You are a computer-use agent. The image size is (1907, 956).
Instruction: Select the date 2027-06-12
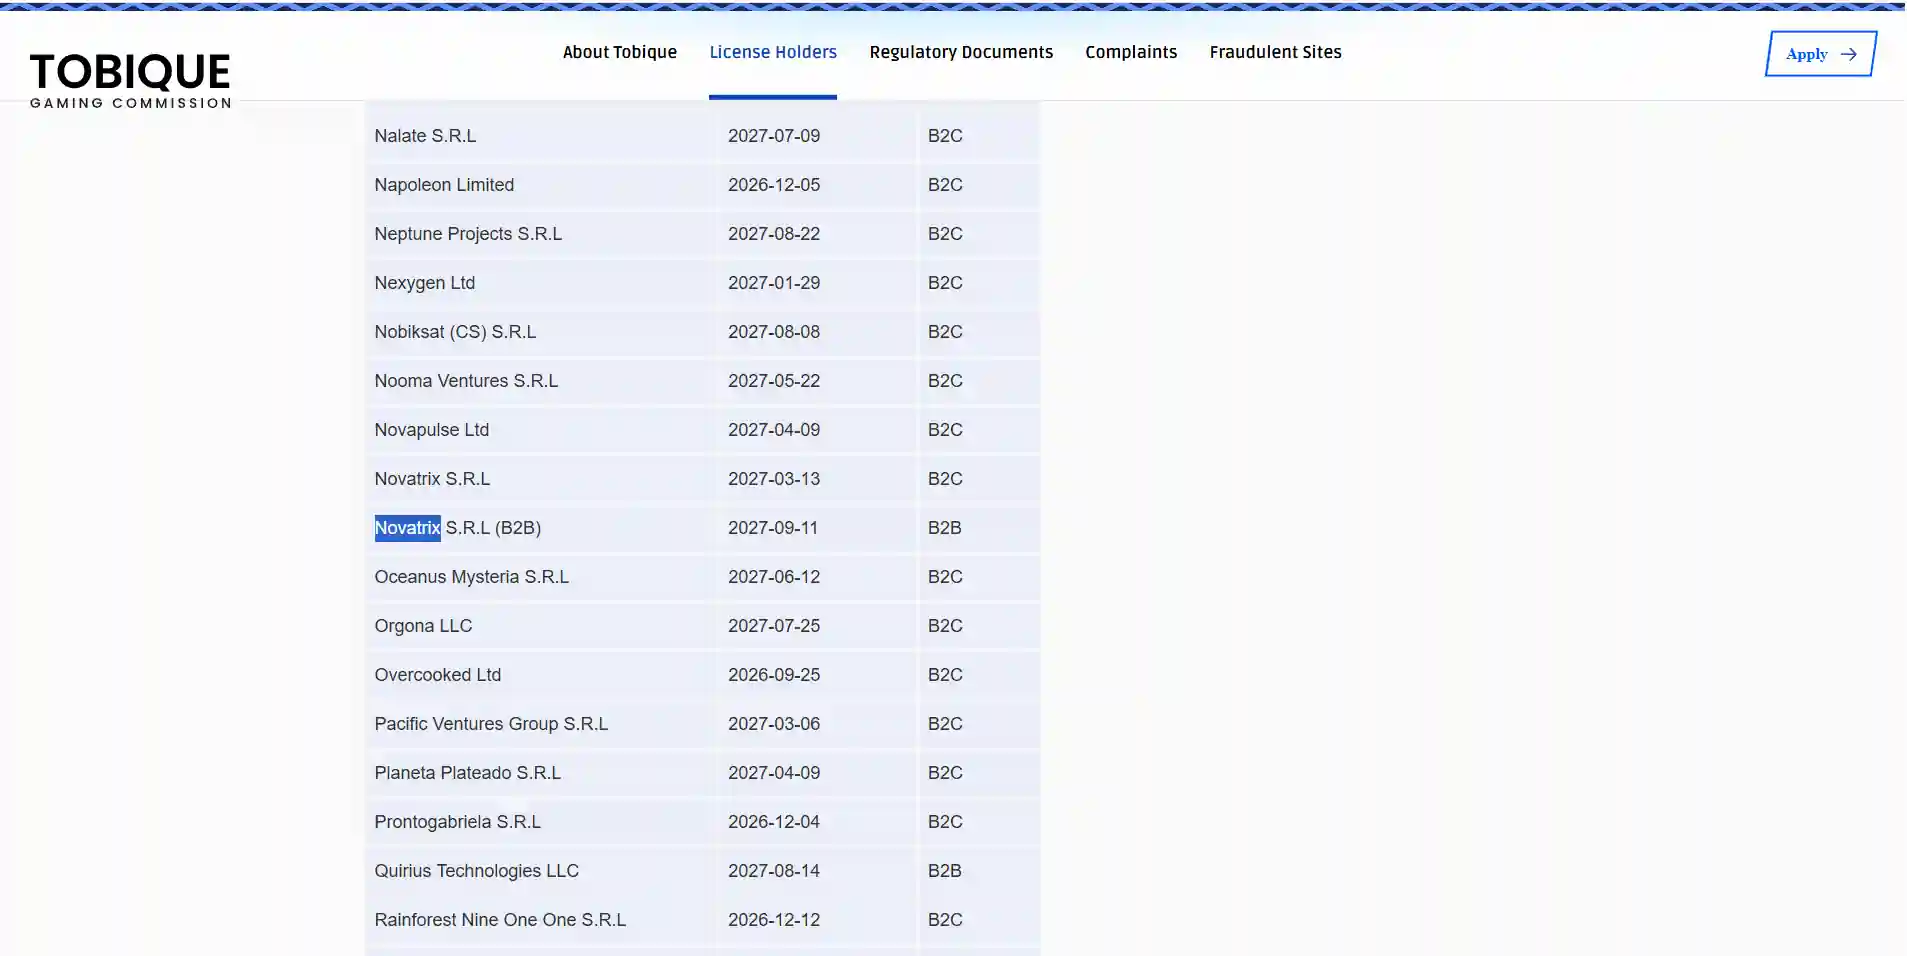point(774,577)
